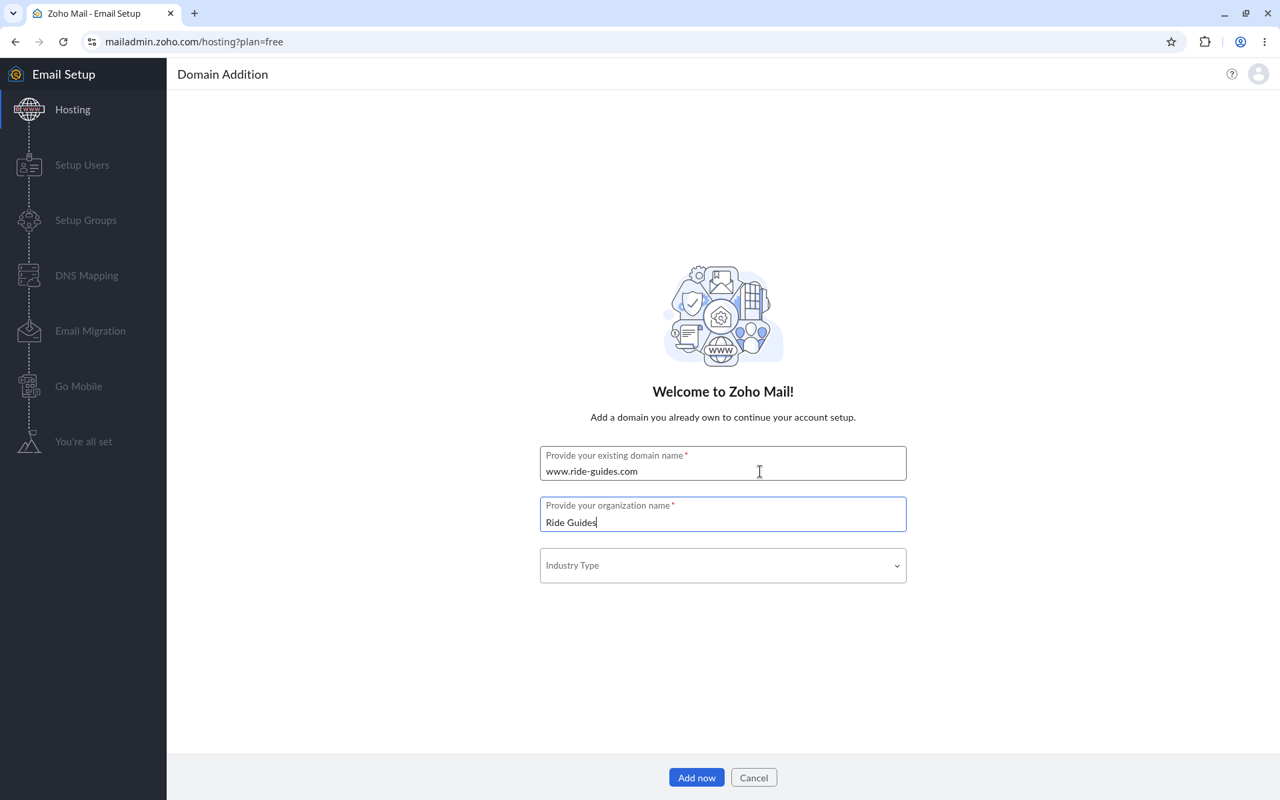Bookmark this page with the star icon
Screen dimensions: 1280x800
pos(1171,42)
